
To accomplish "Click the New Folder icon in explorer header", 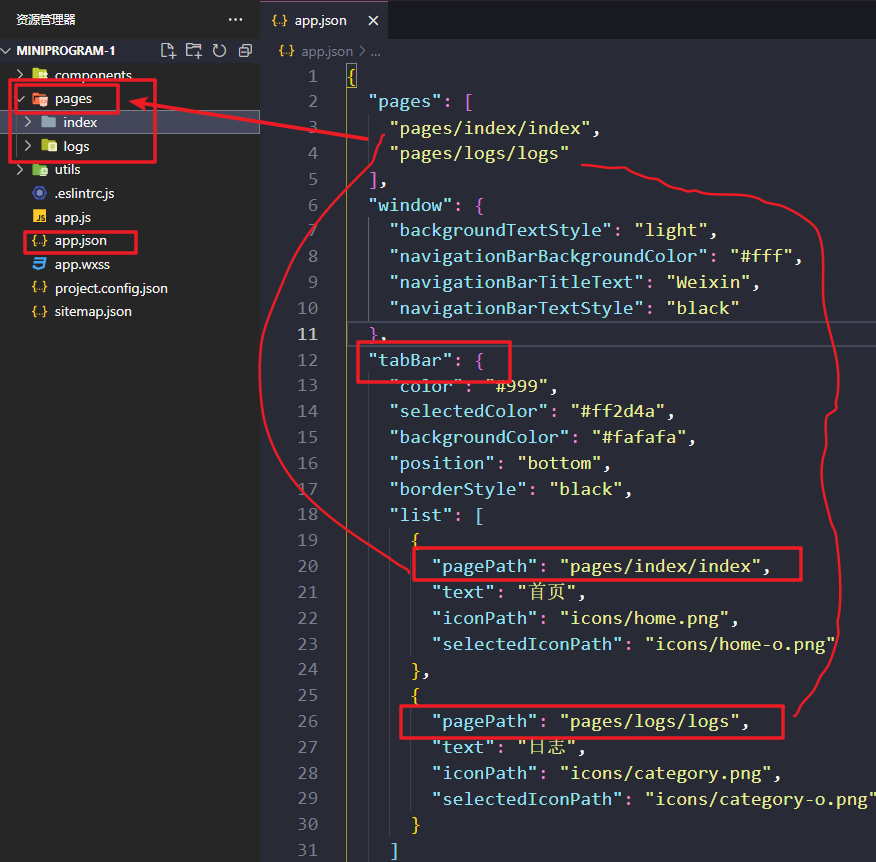I will pyautogui.click(x=193, y=51).
